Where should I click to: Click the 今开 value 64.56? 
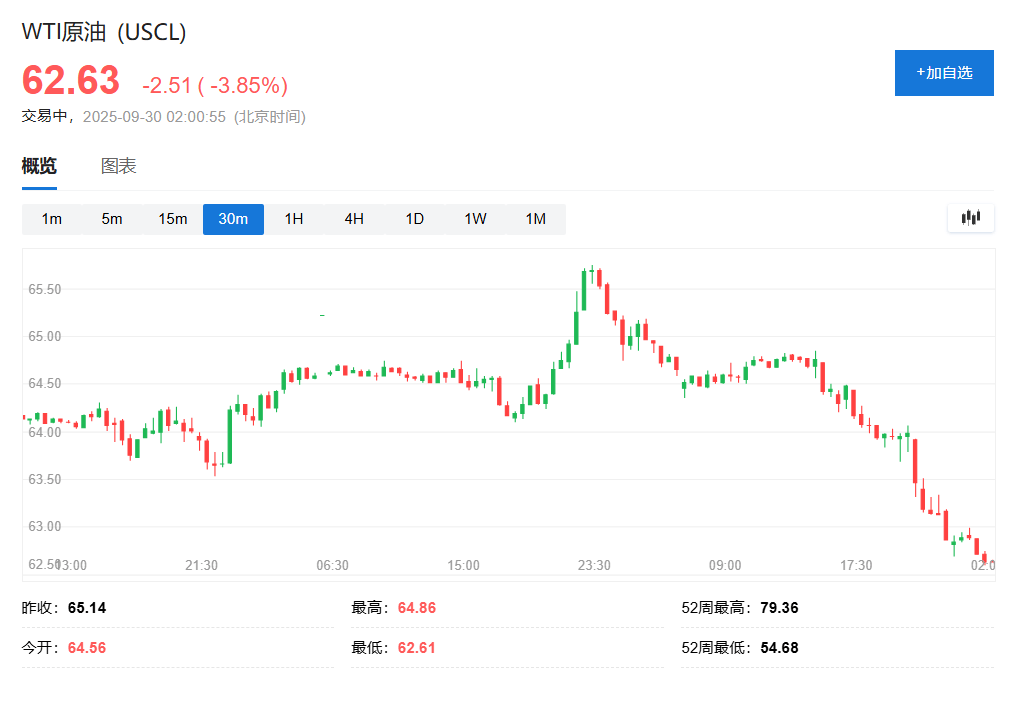[86, 647]
